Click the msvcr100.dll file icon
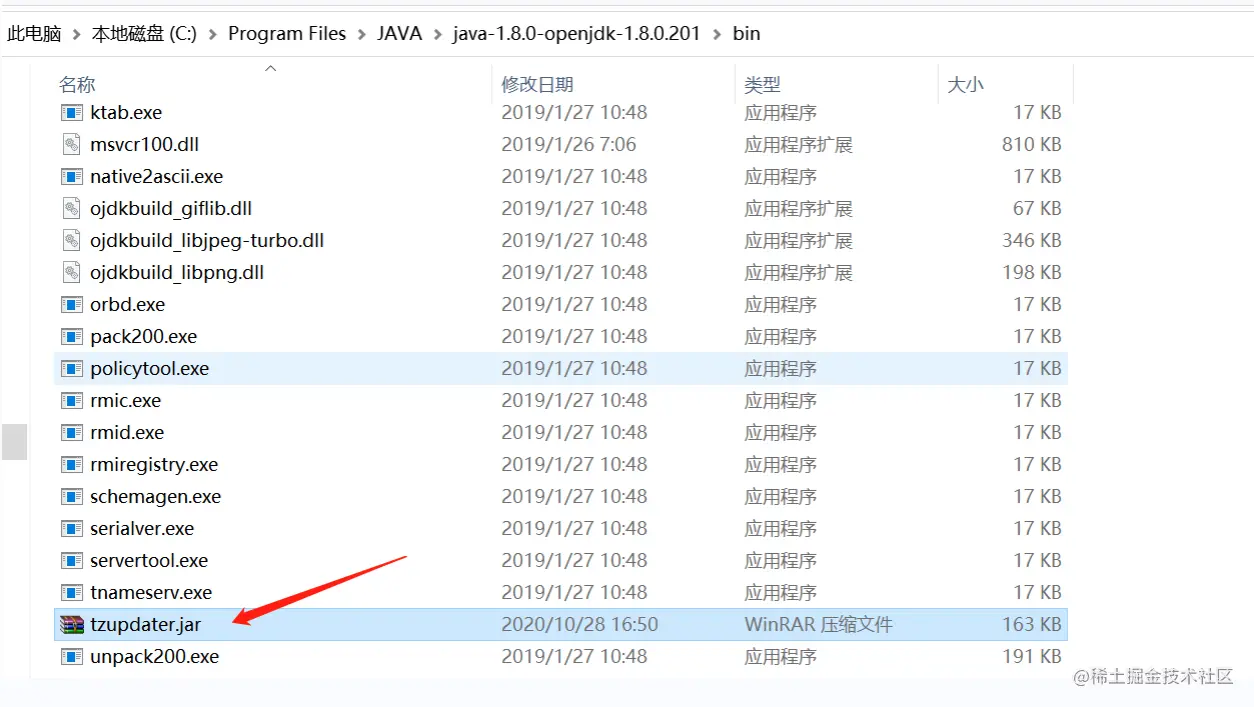This screenshot has width=1254, height=707. pos(72,145)
